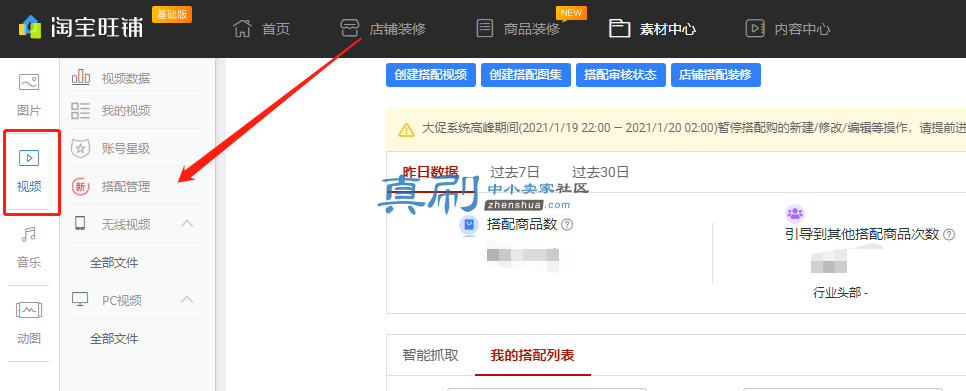The width and height of the screenshot is (966, 391).
Task: Switch to the 昨日数据 tab
Action: [x=430, y=172]
